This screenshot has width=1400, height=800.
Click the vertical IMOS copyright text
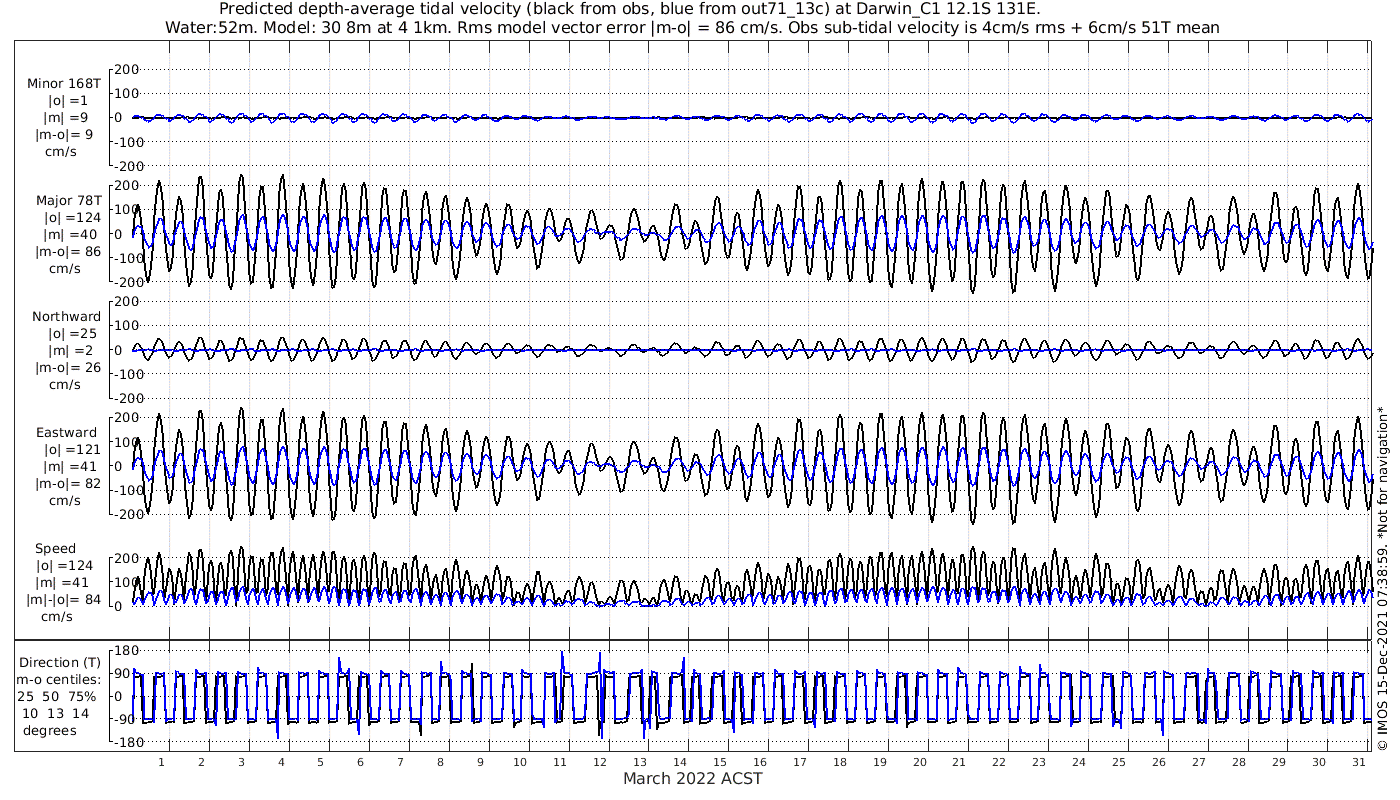click(1382, 578)
